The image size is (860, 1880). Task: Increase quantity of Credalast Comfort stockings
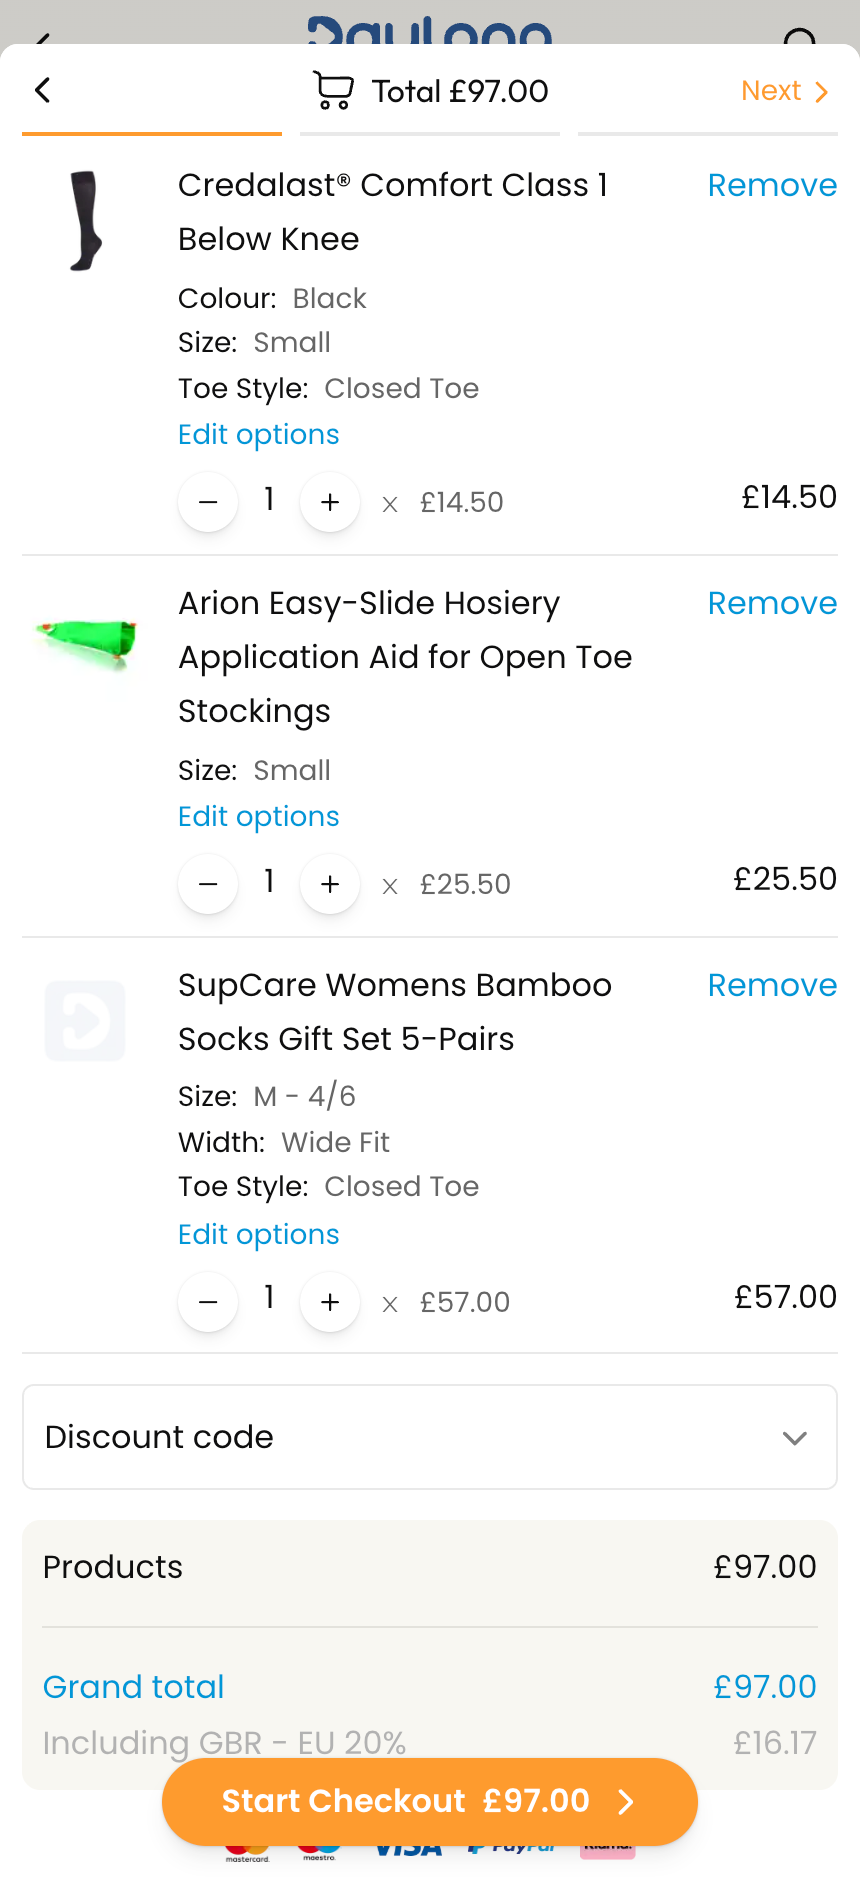coord(330,502)
